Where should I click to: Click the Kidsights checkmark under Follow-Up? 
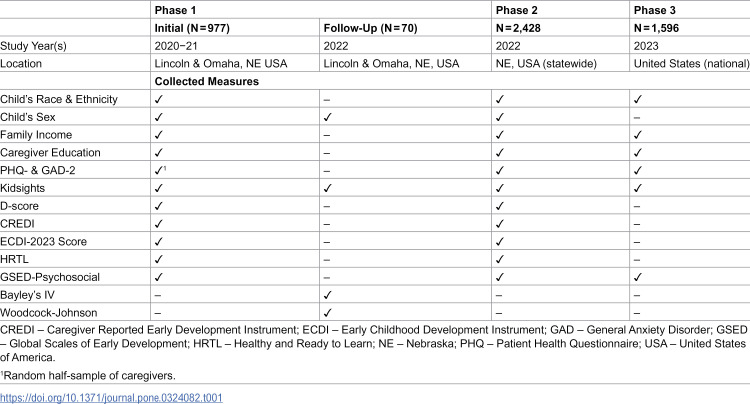[x=328, y=188]
